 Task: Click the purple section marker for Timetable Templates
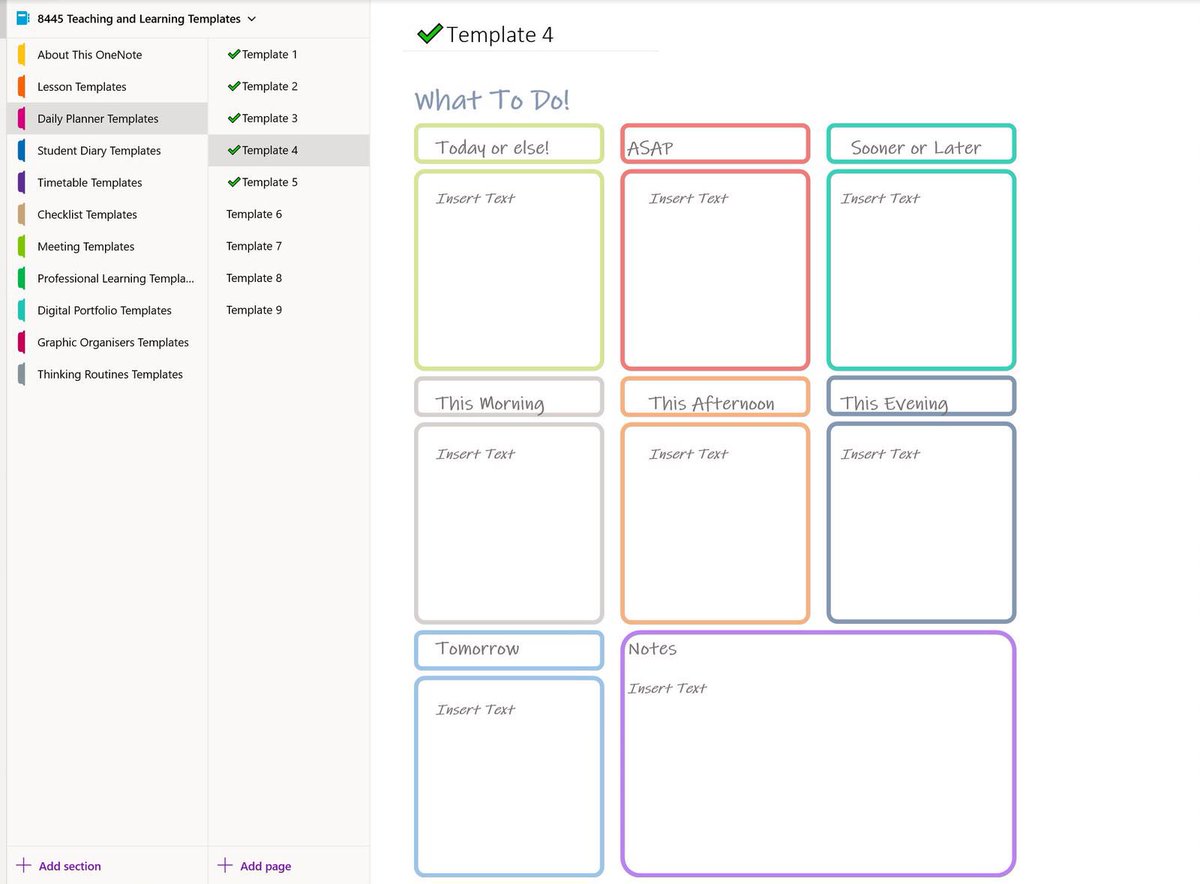[21, 183]
